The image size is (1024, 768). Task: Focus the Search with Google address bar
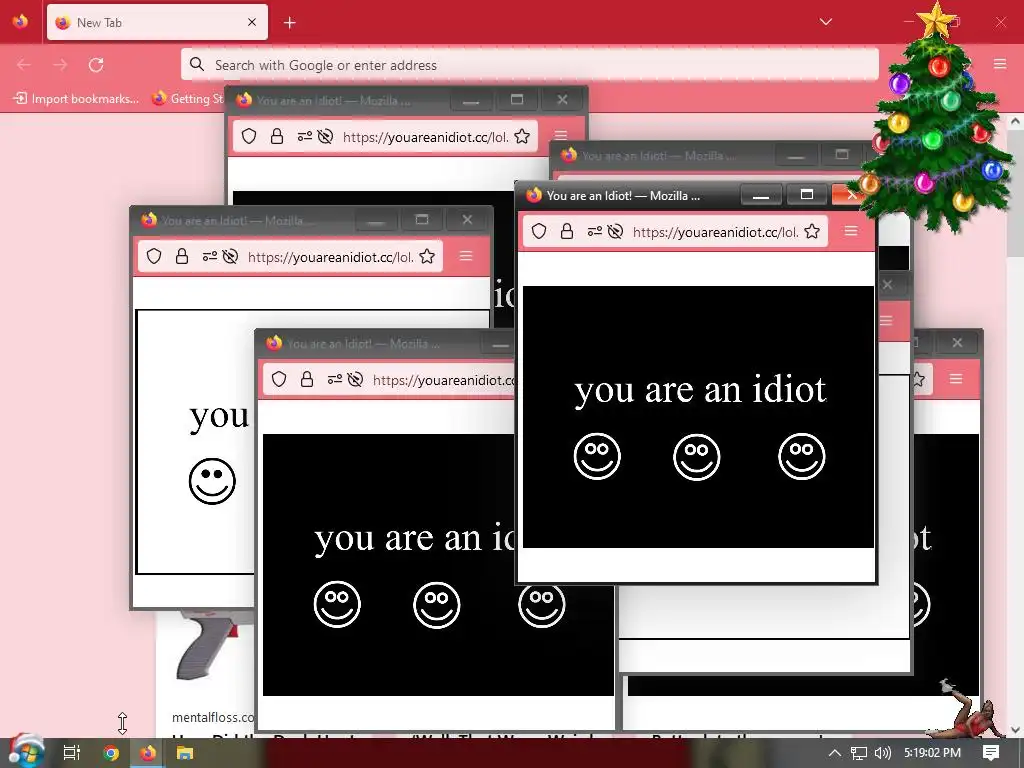coord(530,65)
